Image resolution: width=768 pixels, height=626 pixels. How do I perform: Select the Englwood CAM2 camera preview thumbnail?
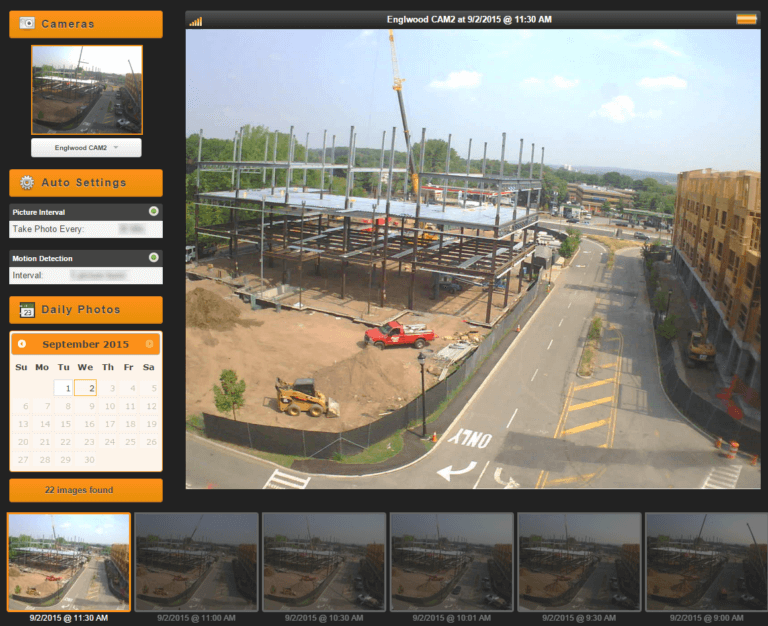86,89
